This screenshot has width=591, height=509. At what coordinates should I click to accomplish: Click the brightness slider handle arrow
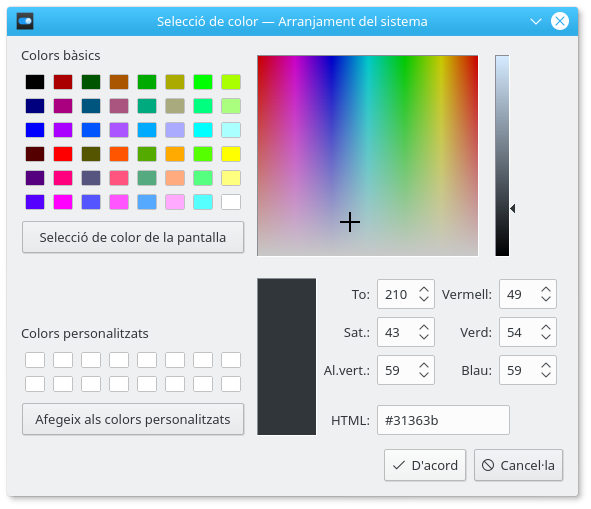point(513,208)
